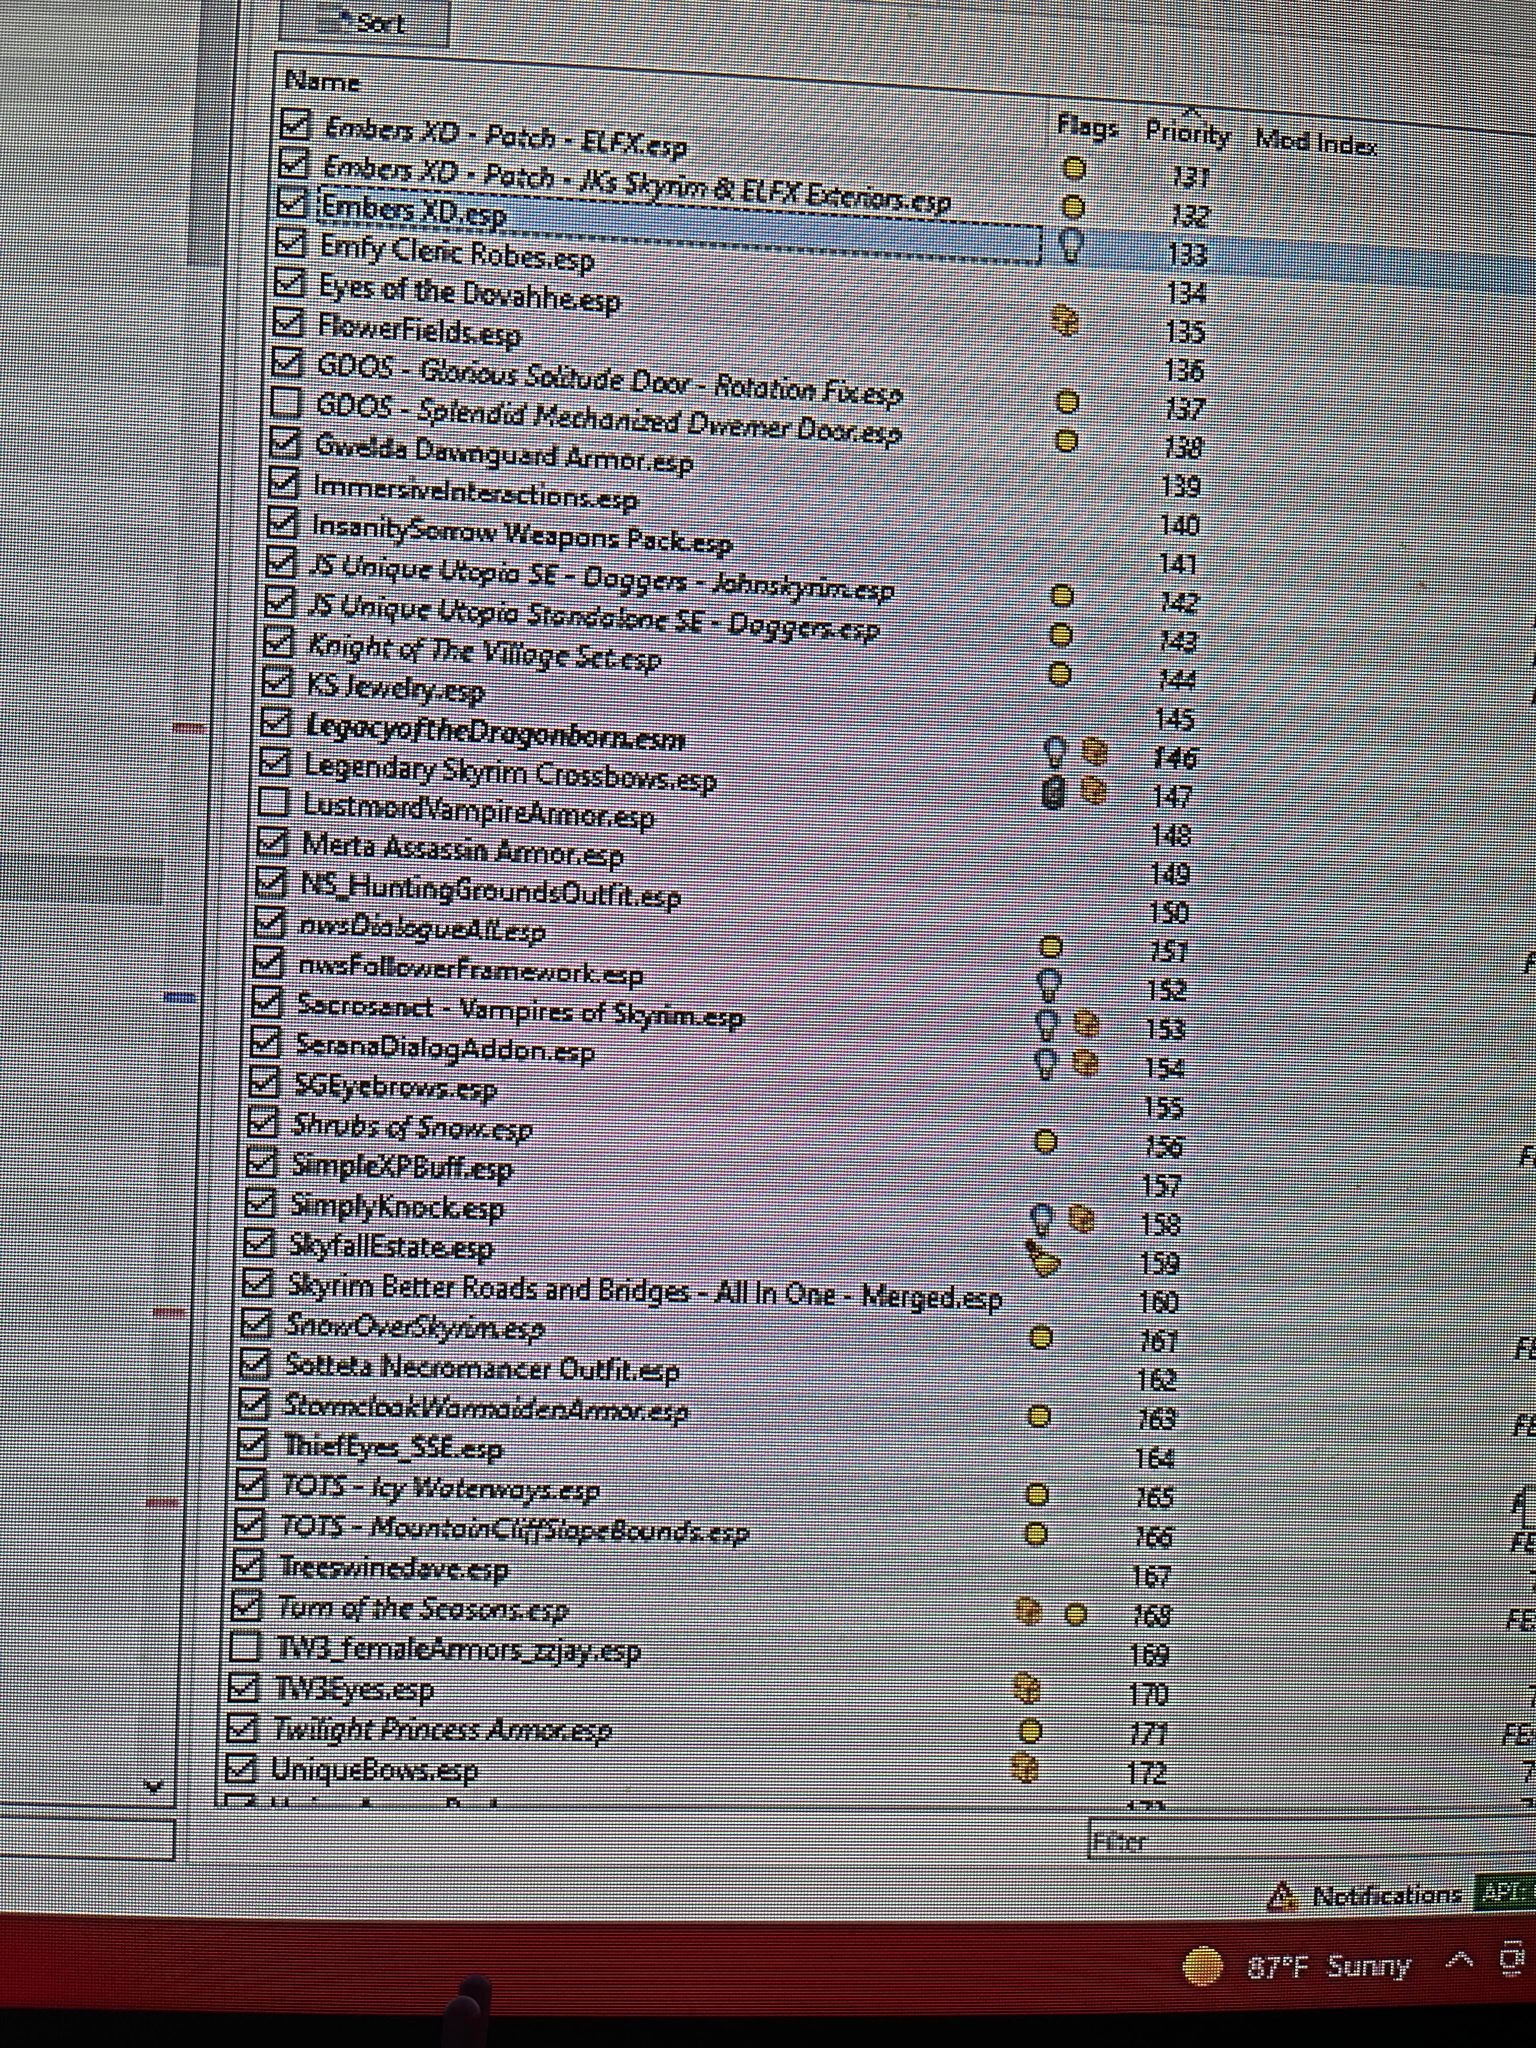This screenshot has height=2048, width=1536.
Task: Enable the TW3_femaleArmors_zzjay.esp plugin checkbox
Action: pyautogui.click(x=245, y=1647)
